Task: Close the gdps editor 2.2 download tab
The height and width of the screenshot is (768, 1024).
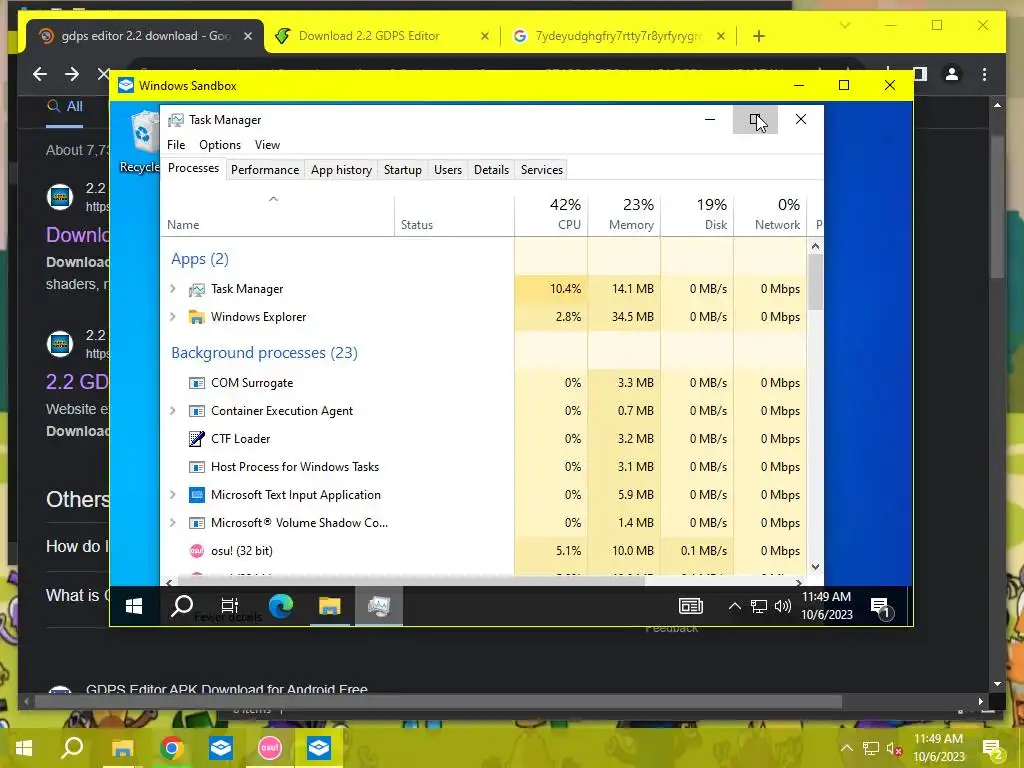Action: 248,37
